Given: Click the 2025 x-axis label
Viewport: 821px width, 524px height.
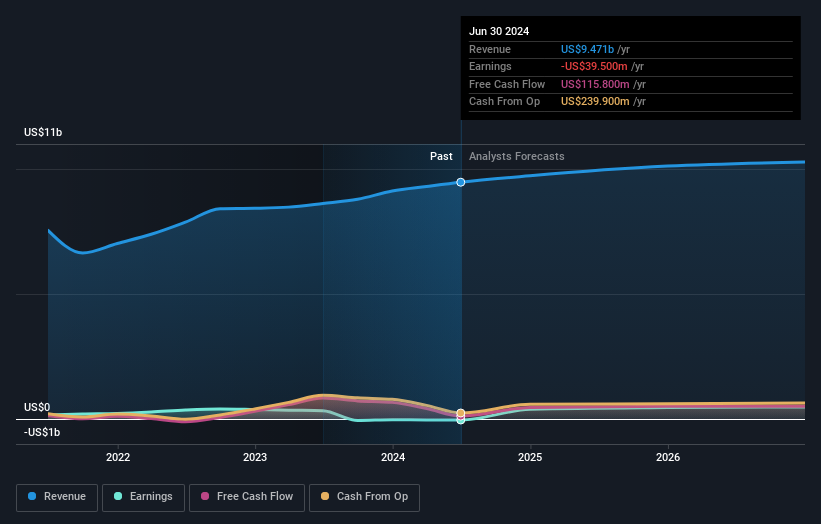Looking at the screenshot, I should (530, 457).
